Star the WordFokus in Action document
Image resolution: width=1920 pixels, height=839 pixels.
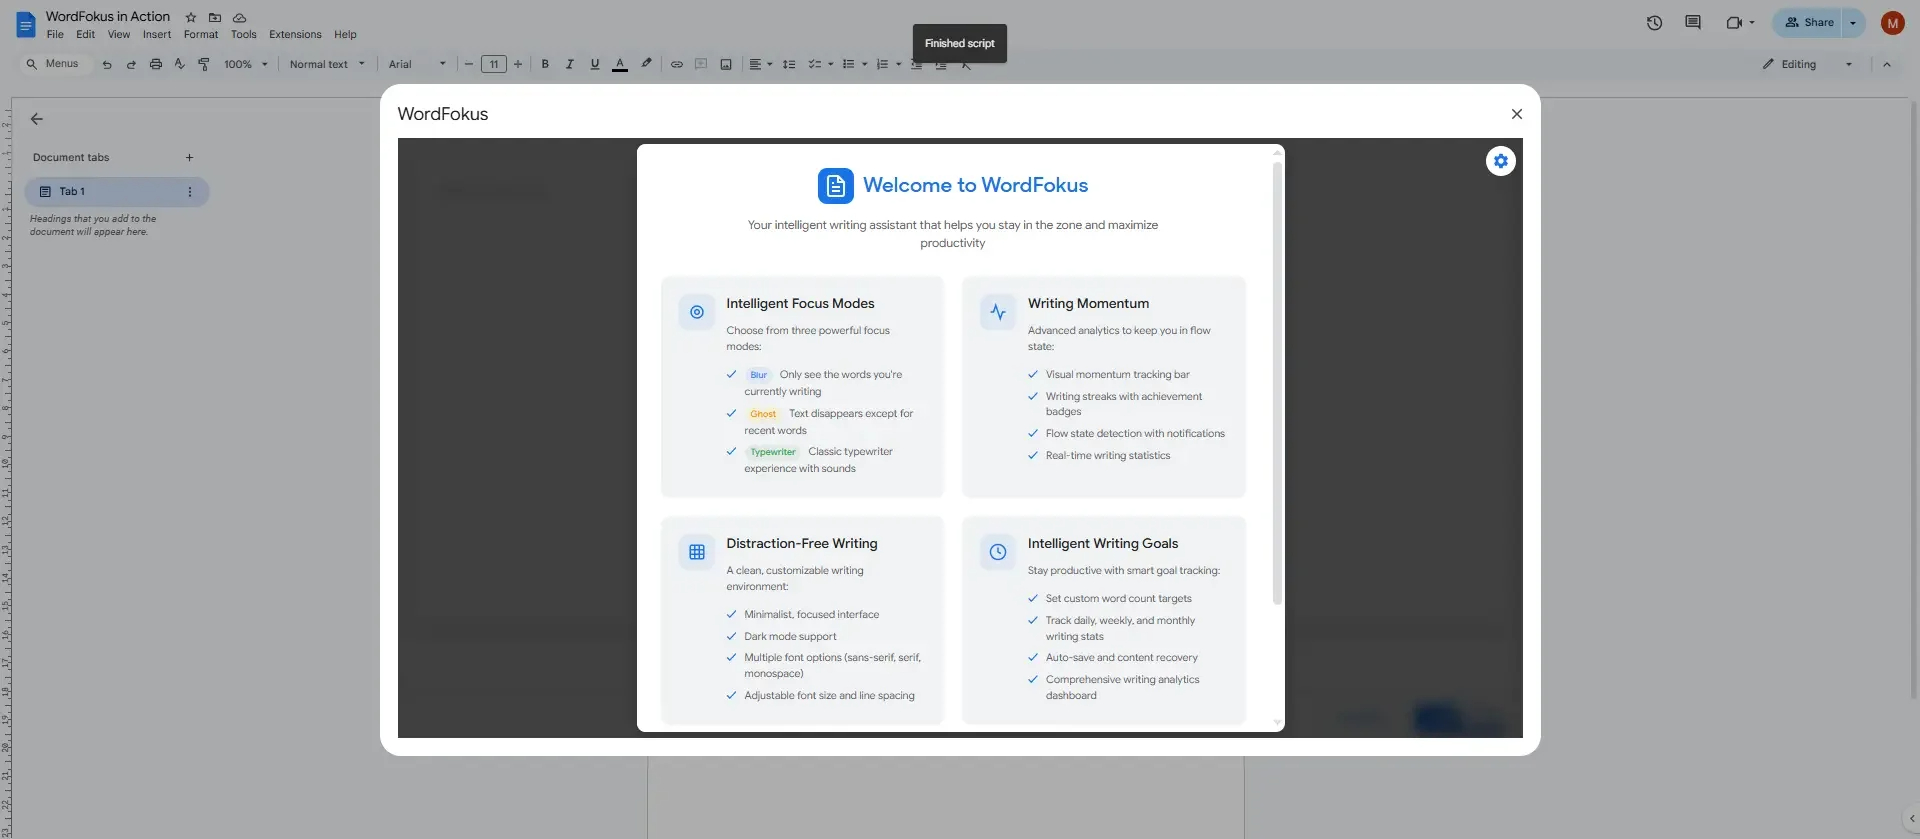(191, 17)
